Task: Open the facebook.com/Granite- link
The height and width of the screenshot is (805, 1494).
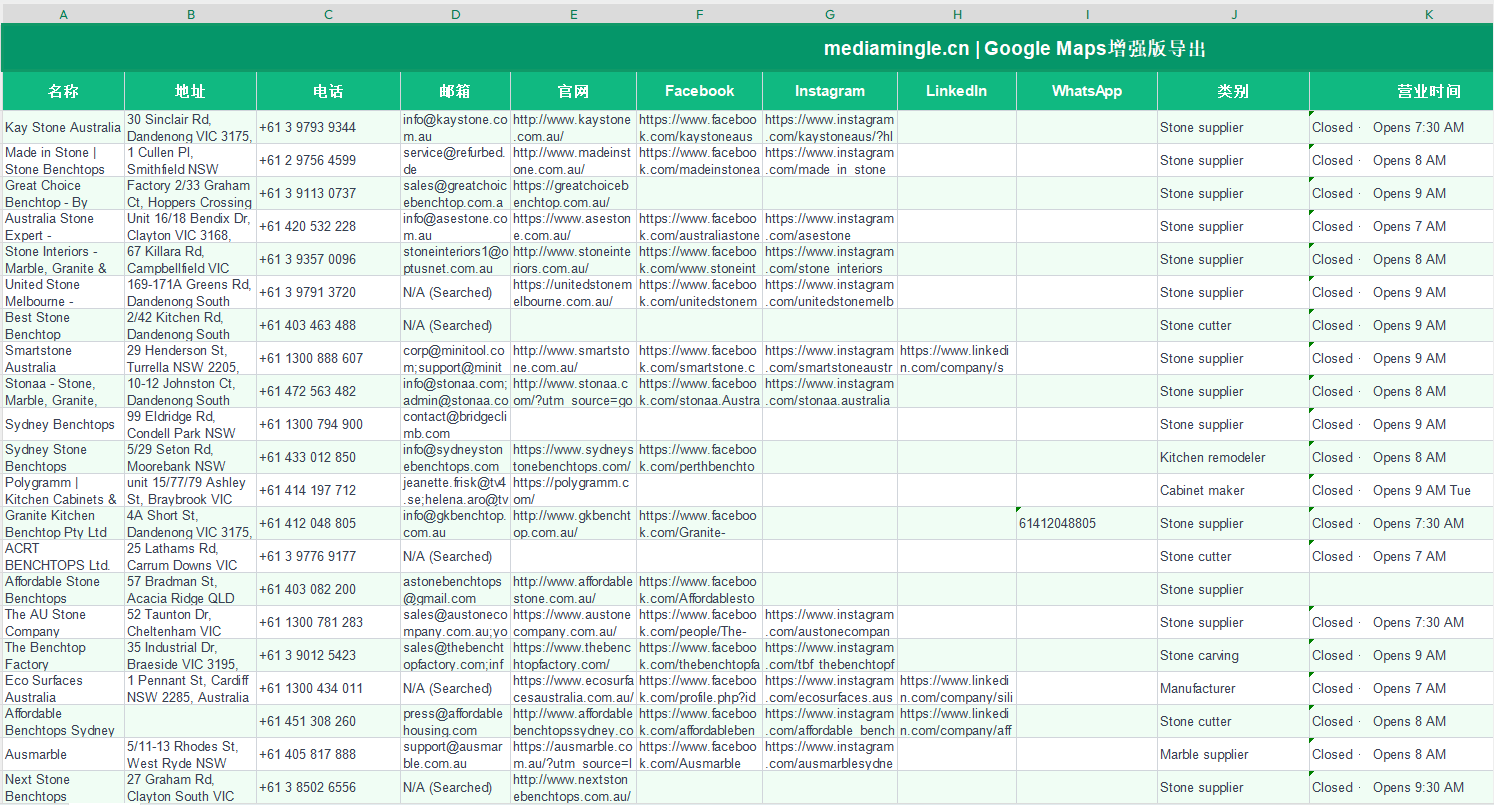Action: pyautogui.click(x=699, y=523)
